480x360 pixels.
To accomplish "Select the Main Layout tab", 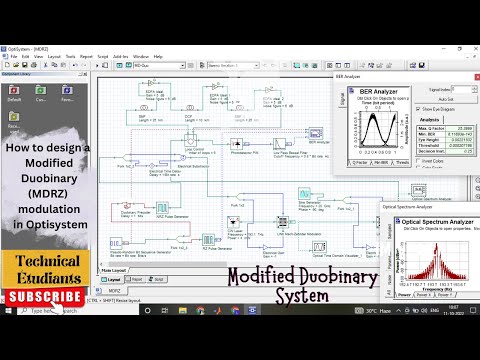I will [x=114, y=270].
